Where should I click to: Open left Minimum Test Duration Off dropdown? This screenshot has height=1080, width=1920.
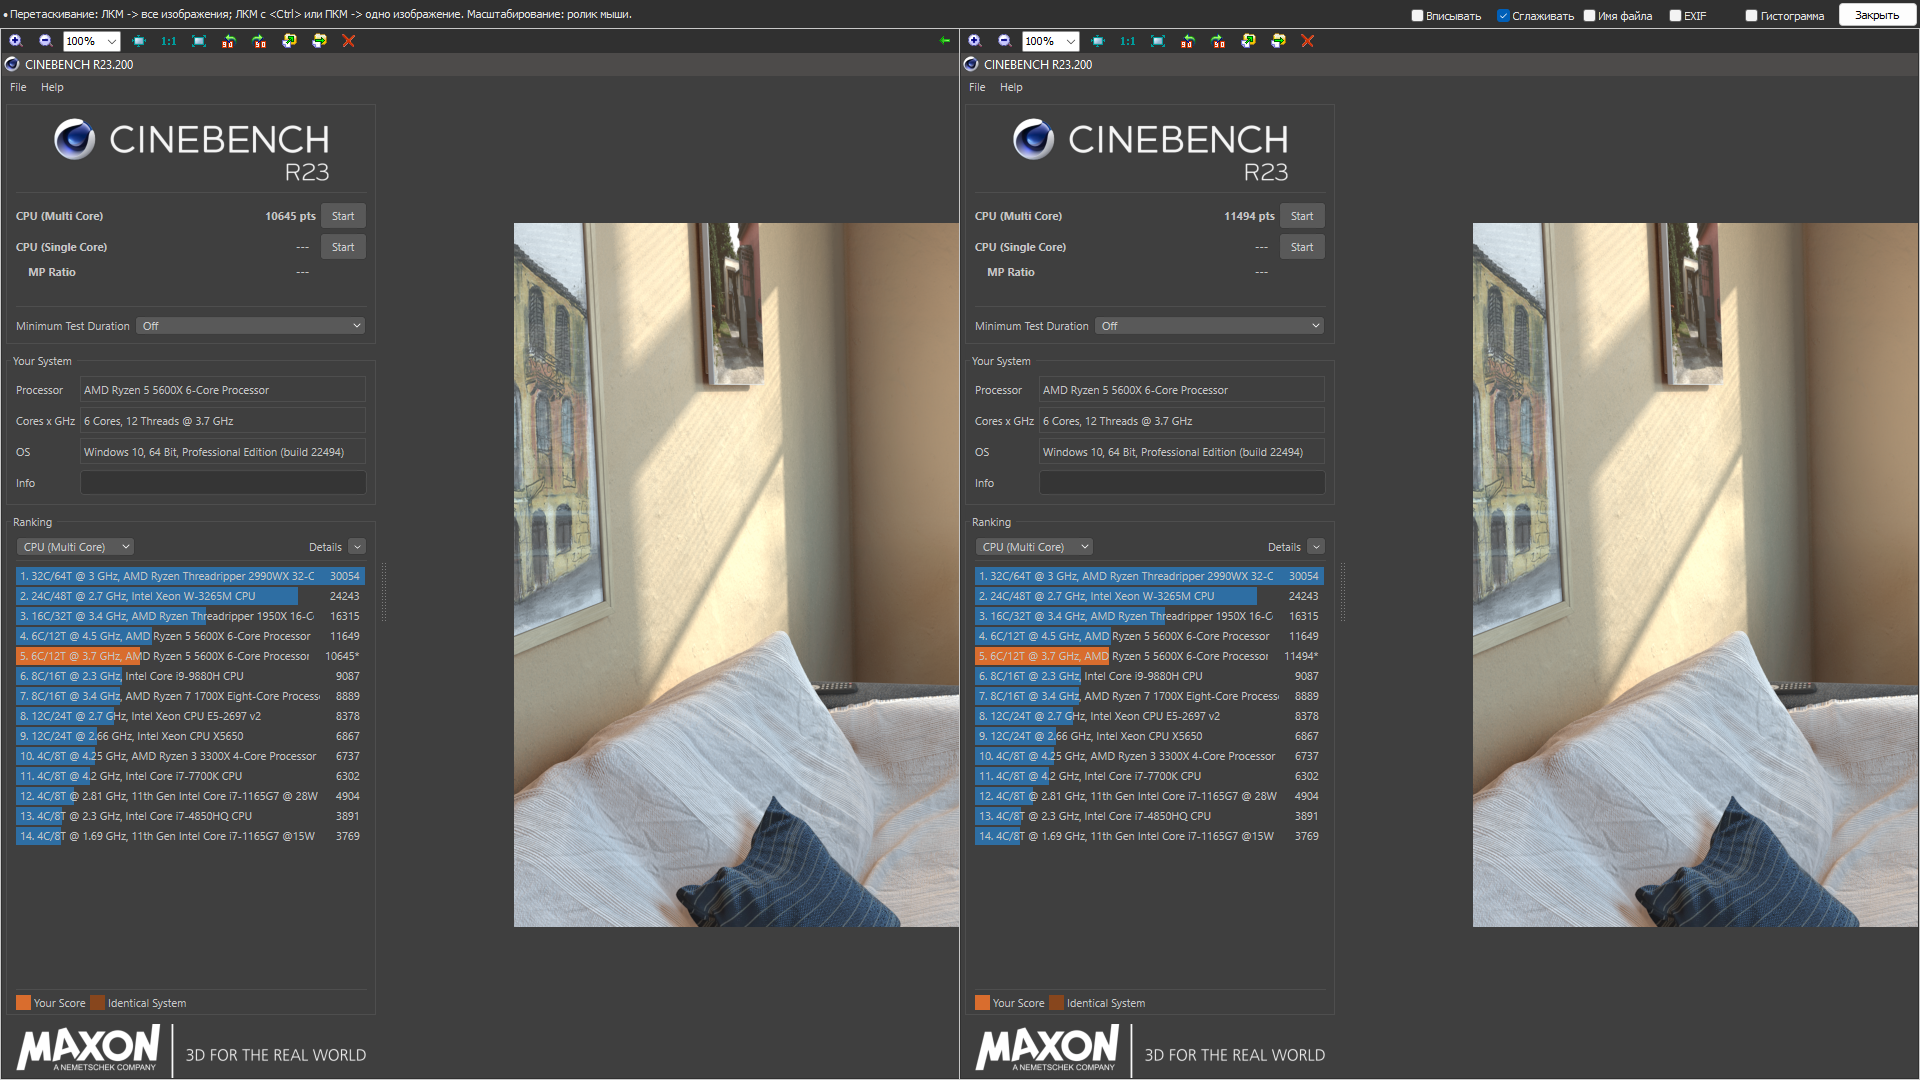point(250,326)
